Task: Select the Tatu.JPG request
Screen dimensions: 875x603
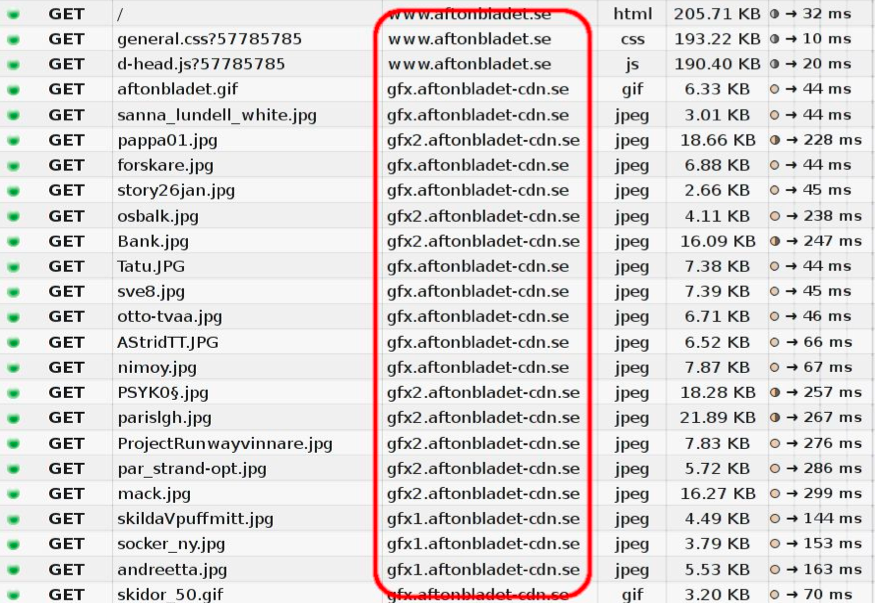Action: (151, 267)
